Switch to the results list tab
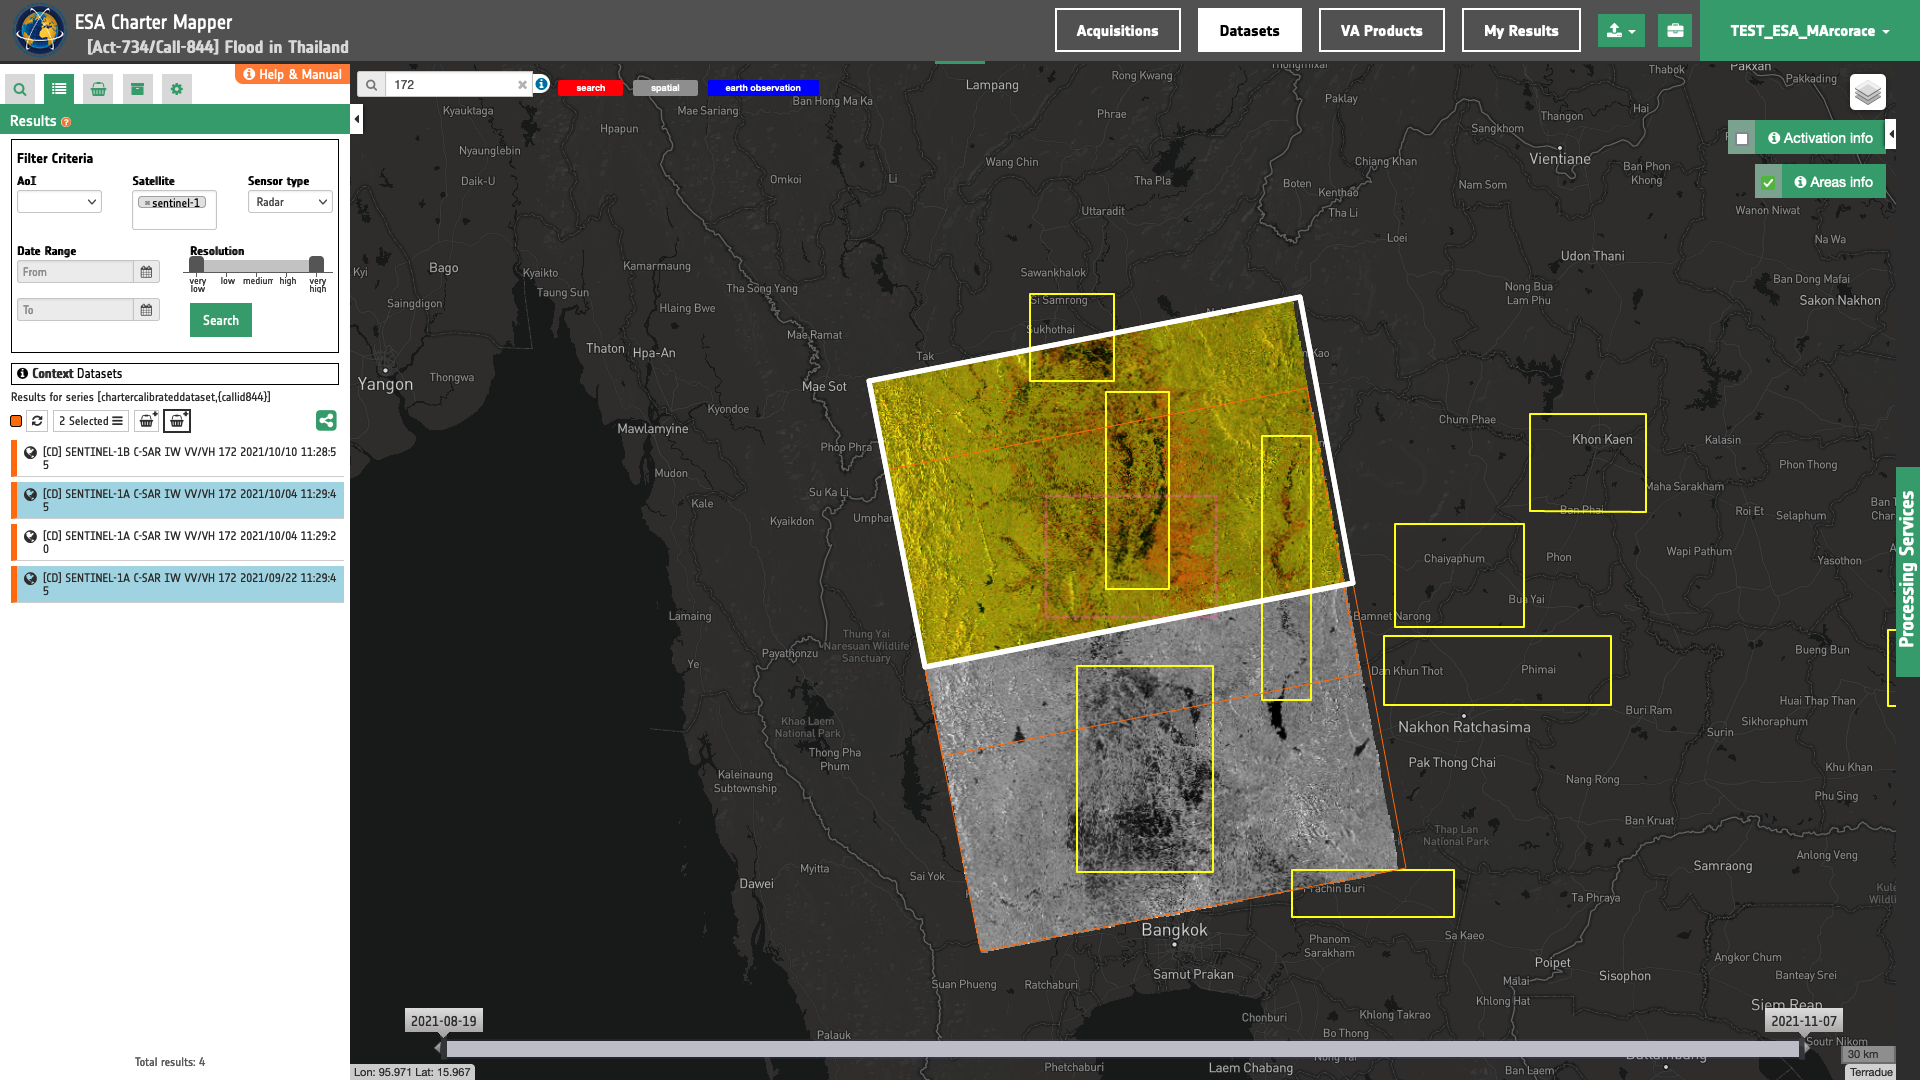 [x=59, y=89]
